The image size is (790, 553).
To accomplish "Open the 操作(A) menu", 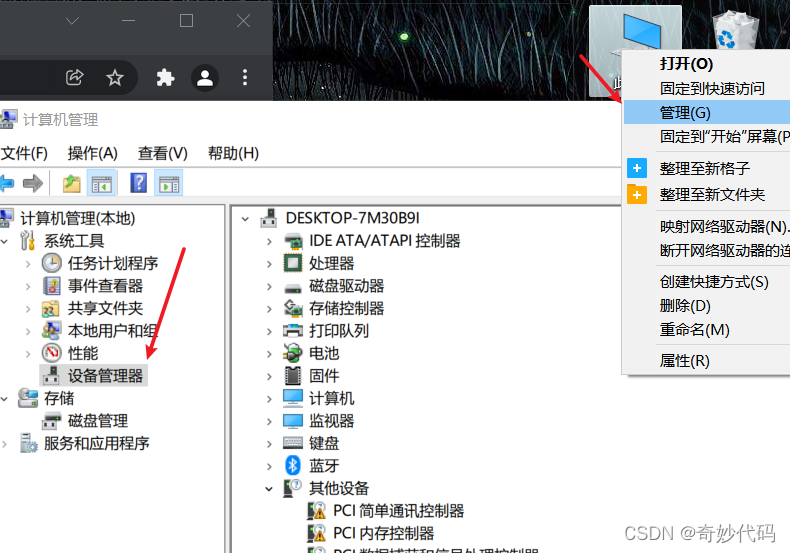I will [93, 153].
